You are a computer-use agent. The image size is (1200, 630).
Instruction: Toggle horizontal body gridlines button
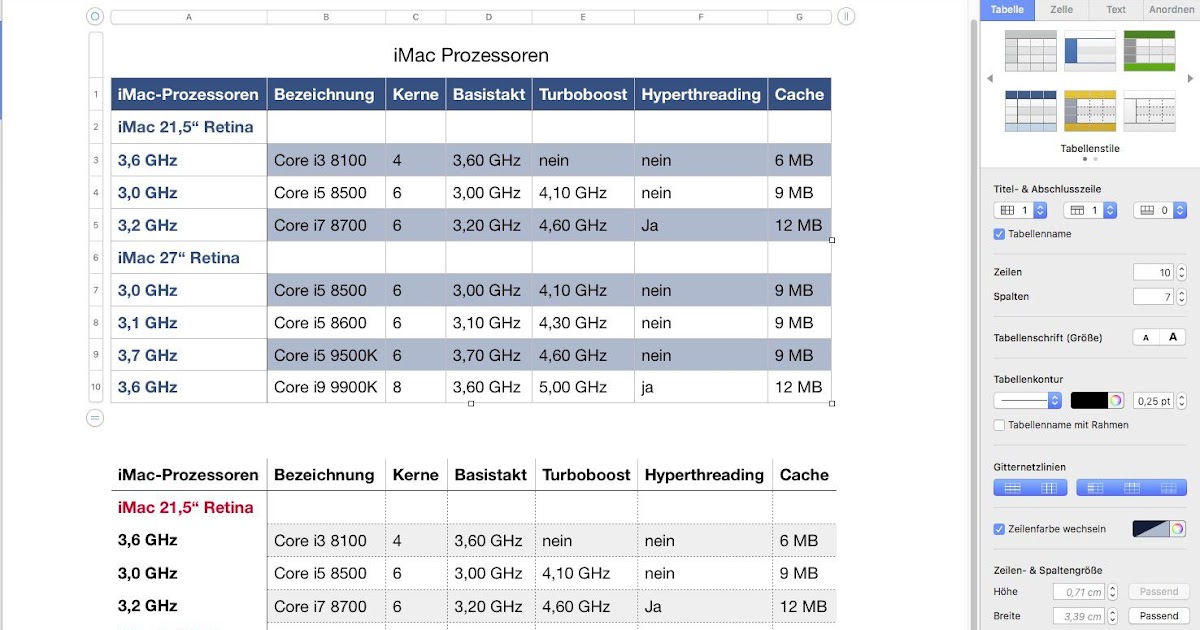click(x=1012, y=488)
